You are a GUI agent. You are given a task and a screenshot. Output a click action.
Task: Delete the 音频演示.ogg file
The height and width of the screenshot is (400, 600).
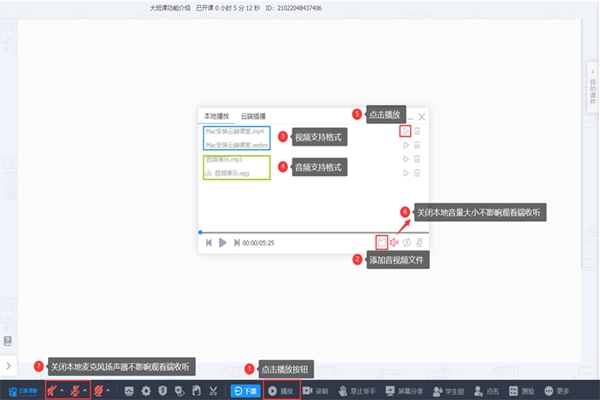tap(418, 172)
